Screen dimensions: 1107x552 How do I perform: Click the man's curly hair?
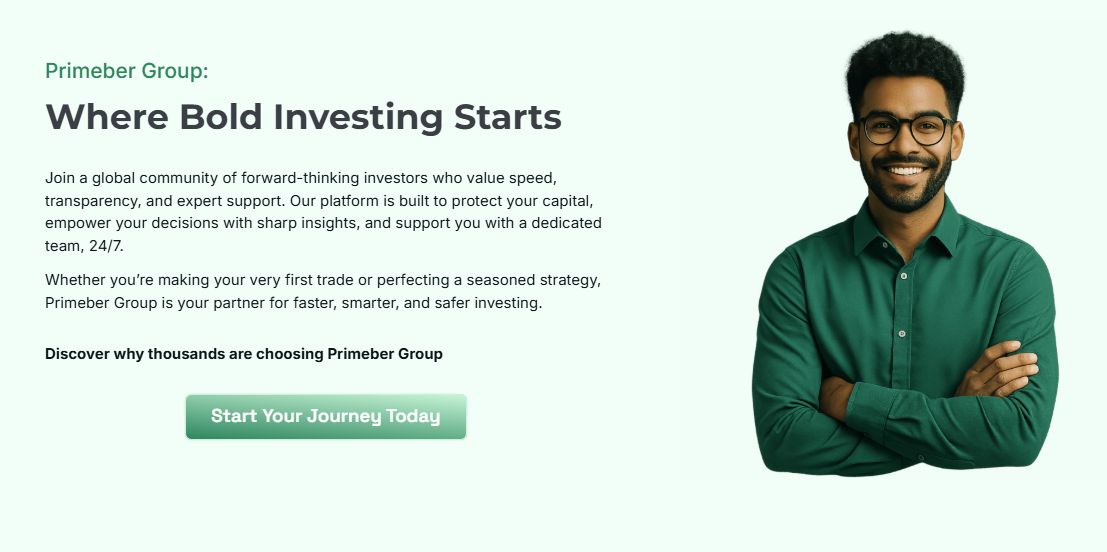click(x=904, y=62)
